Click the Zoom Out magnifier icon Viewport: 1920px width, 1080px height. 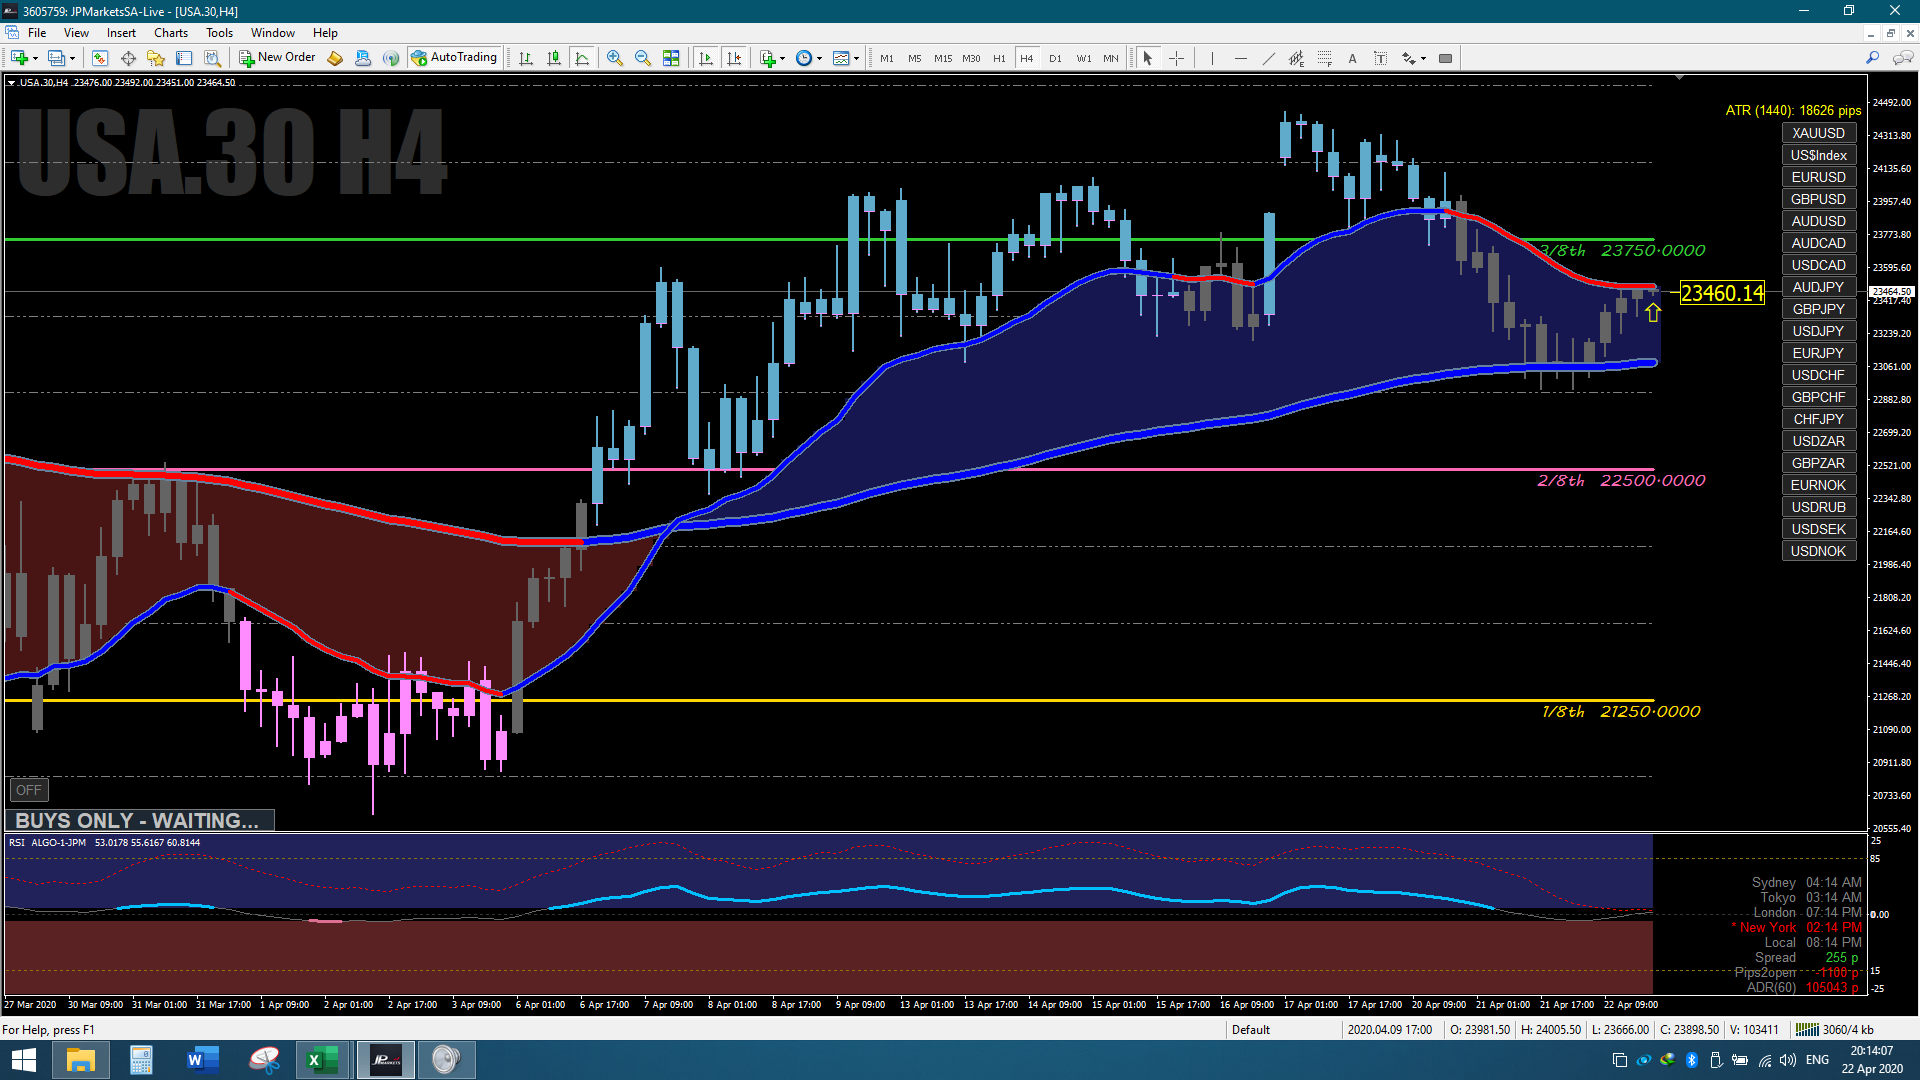pos(642,58)
